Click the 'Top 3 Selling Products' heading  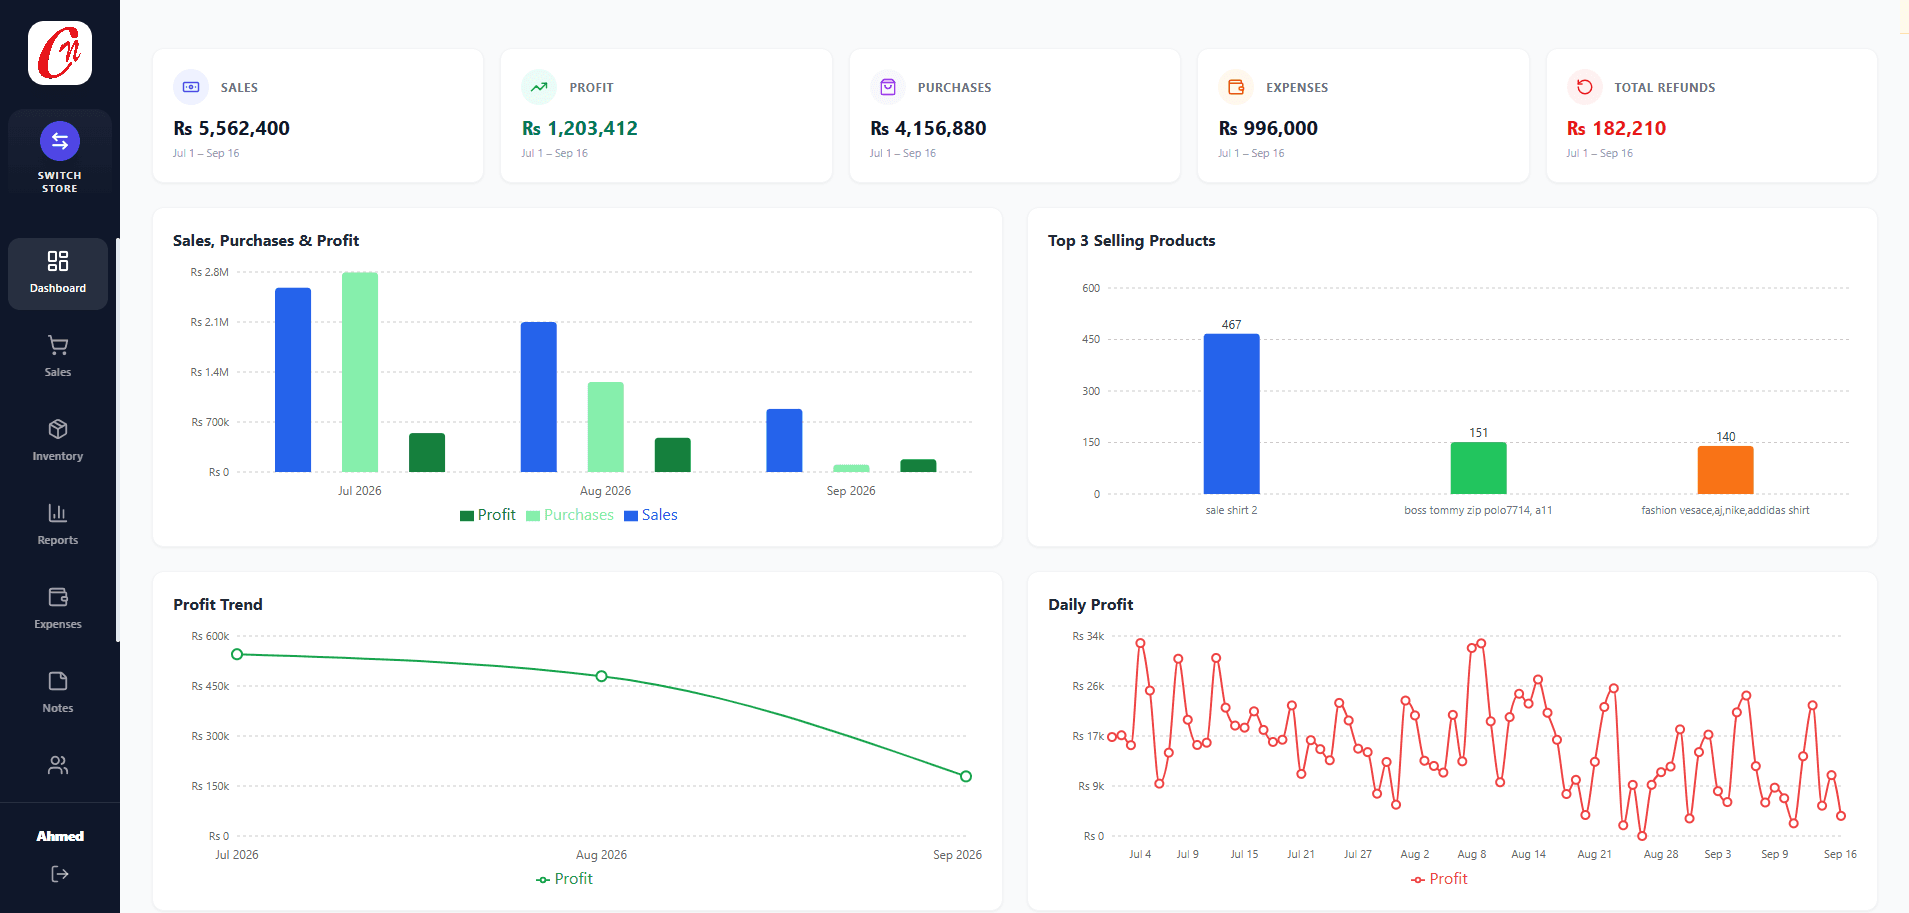(x=1131, y=241)
